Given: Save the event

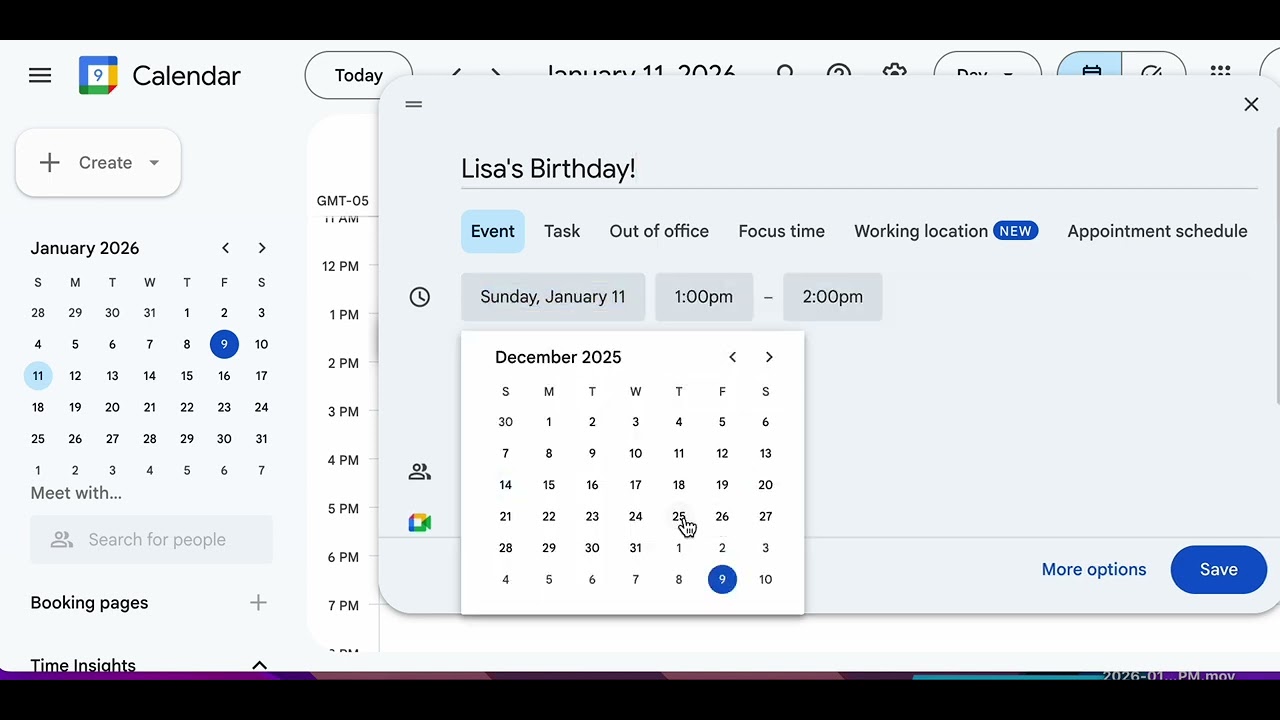Looking at the screenshot, I should 1218,570.
